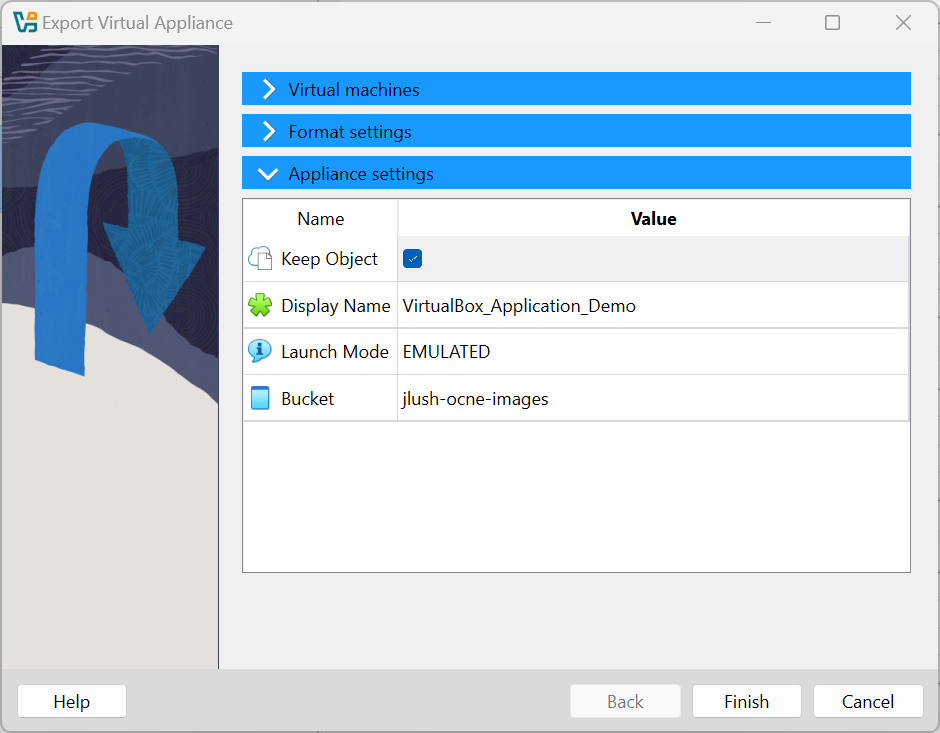Minimize the Export Virtual Appliance window
The height and width of the screenshot is (733, 940).
coord(763,23)
